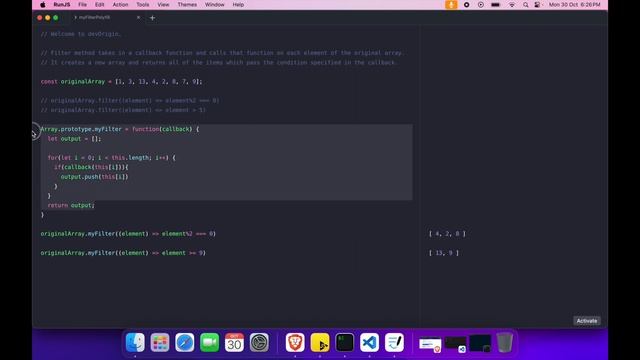Screen dimensions: 640x360
Task: Restore the dark minimized window thumbnail
Action: tap(480, 343)
